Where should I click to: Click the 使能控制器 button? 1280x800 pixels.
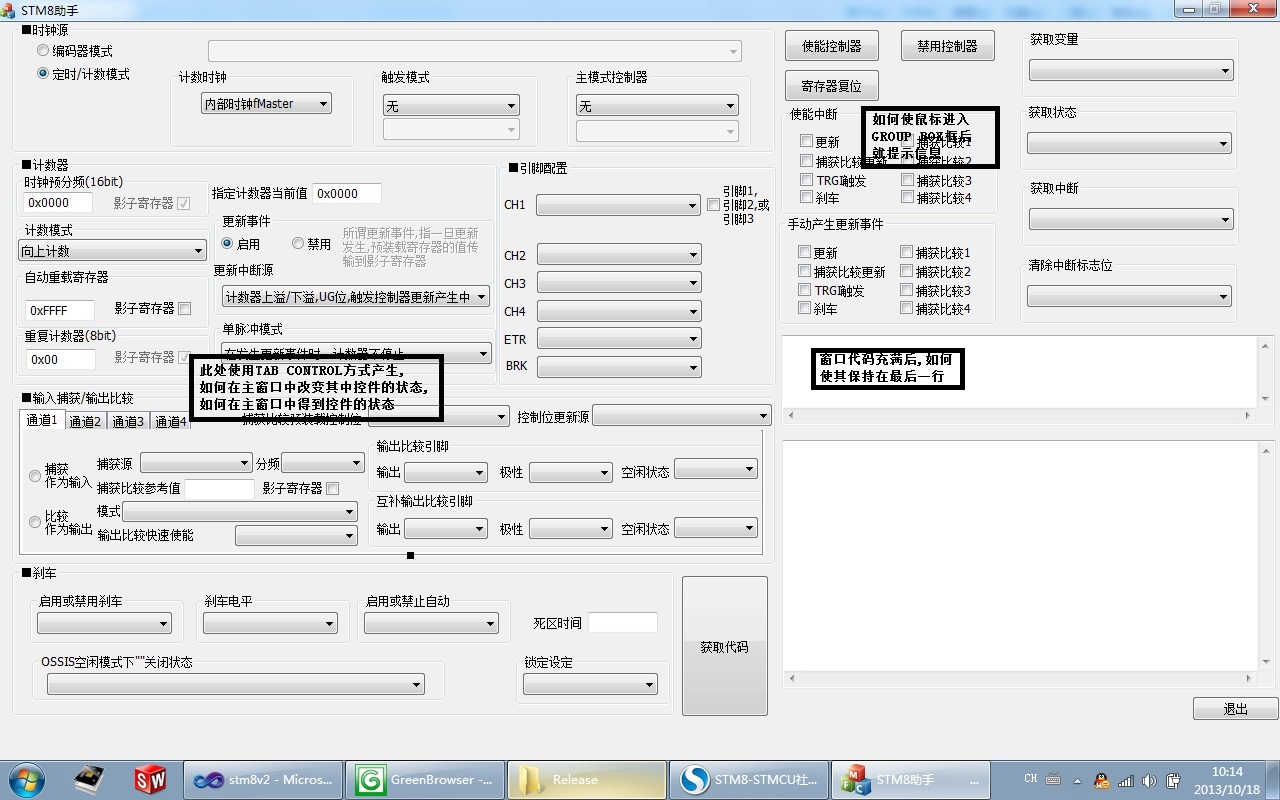click(x=832, y=45)
